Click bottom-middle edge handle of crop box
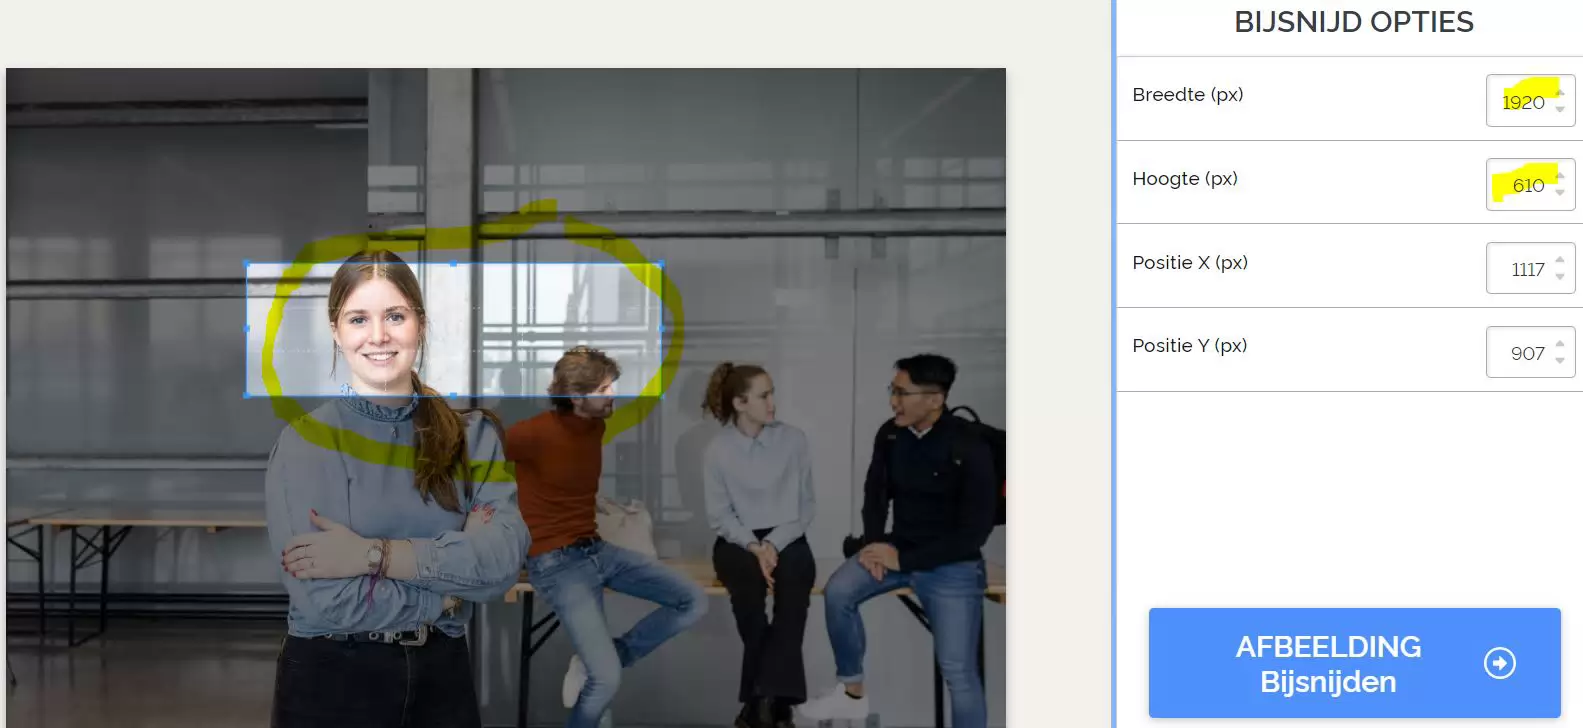The height and width of the screenshot is (728, 1583). coord(454,395)
